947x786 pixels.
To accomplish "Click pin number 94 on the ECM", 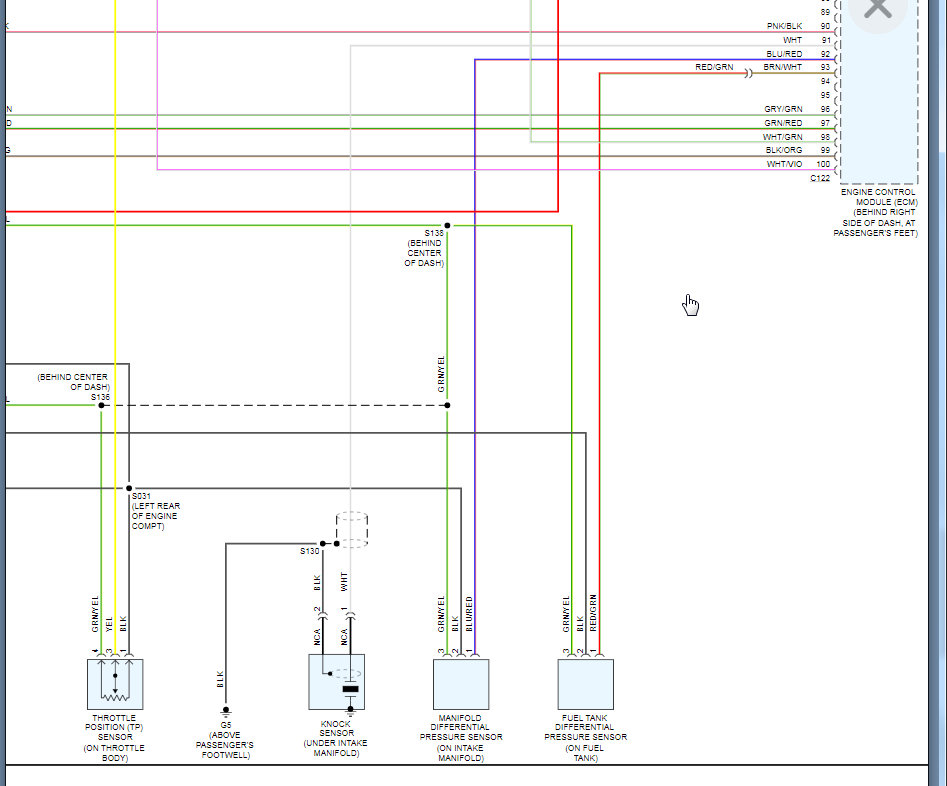I will point(825,81).
